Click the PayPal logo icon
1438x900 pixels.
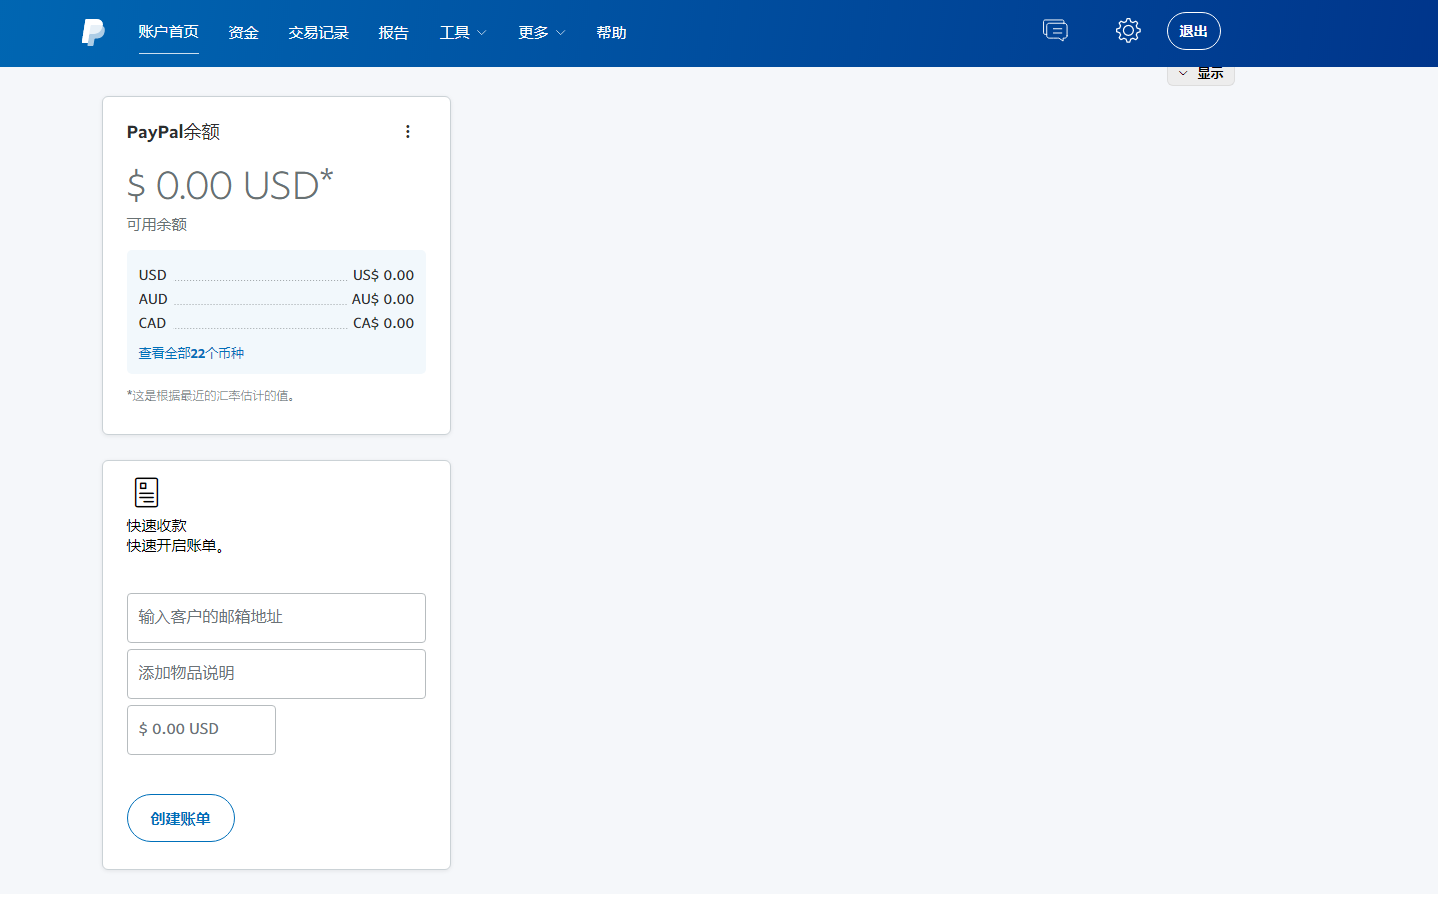click(x=93, y=32)
